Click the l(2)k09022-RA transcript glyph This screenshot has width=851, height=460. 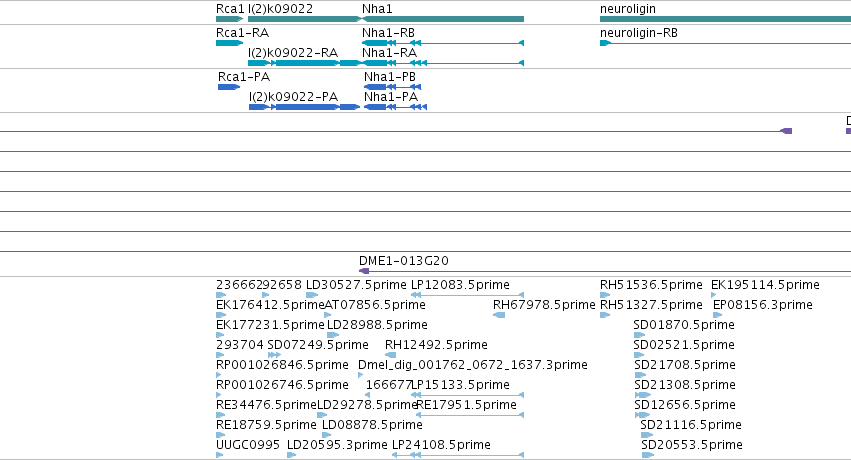coord(304,63)
